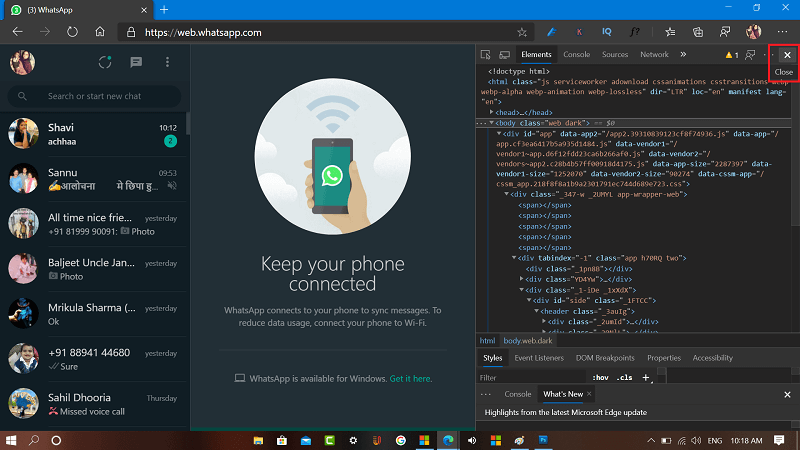Toggle .cls class editor

click(x=624, y=378)
